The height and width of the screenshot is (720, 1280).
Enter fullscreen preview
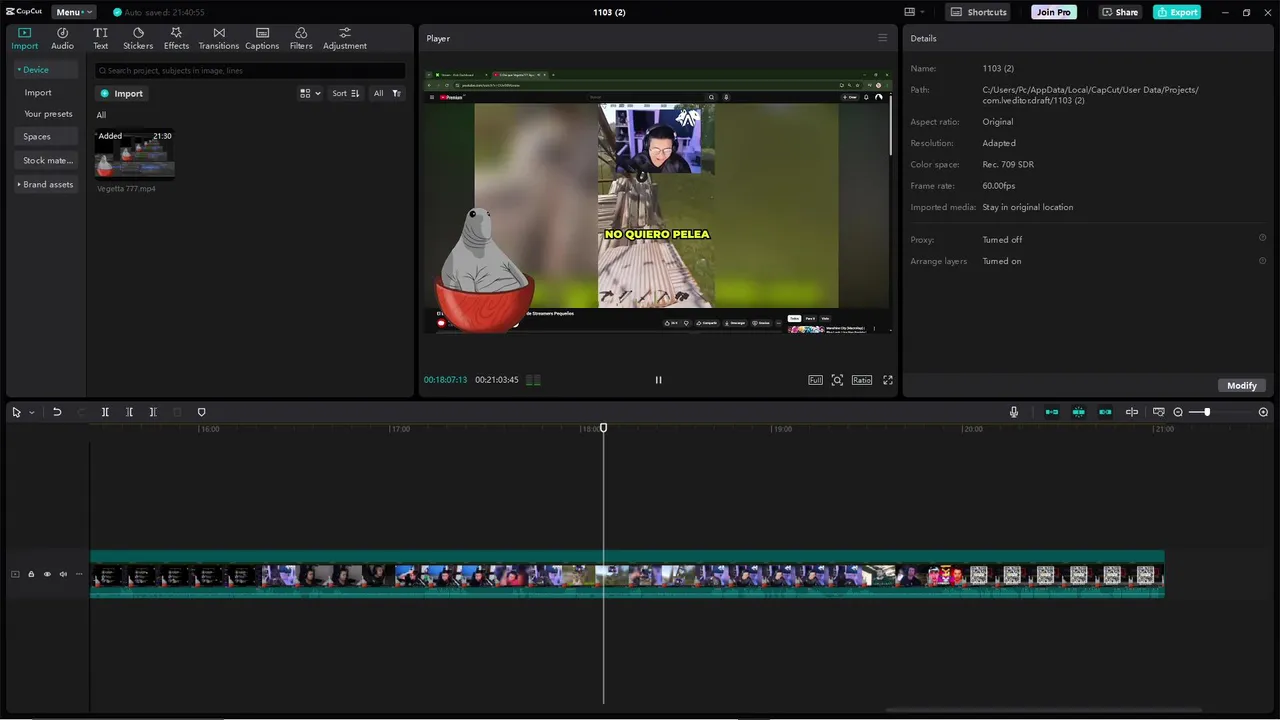pyautogui.click(x=888, y=380)
